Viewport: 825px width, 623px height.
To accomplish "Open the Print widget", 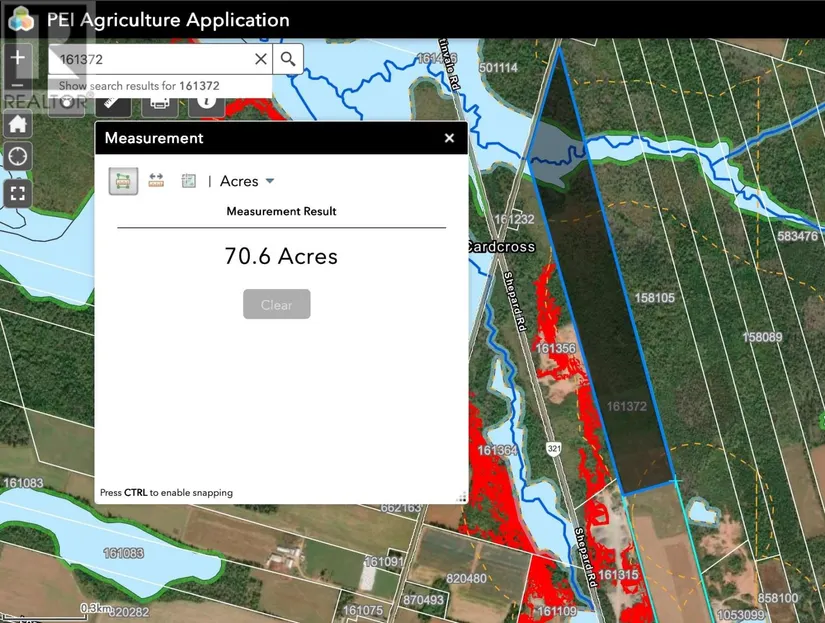I will coord(160,101).
